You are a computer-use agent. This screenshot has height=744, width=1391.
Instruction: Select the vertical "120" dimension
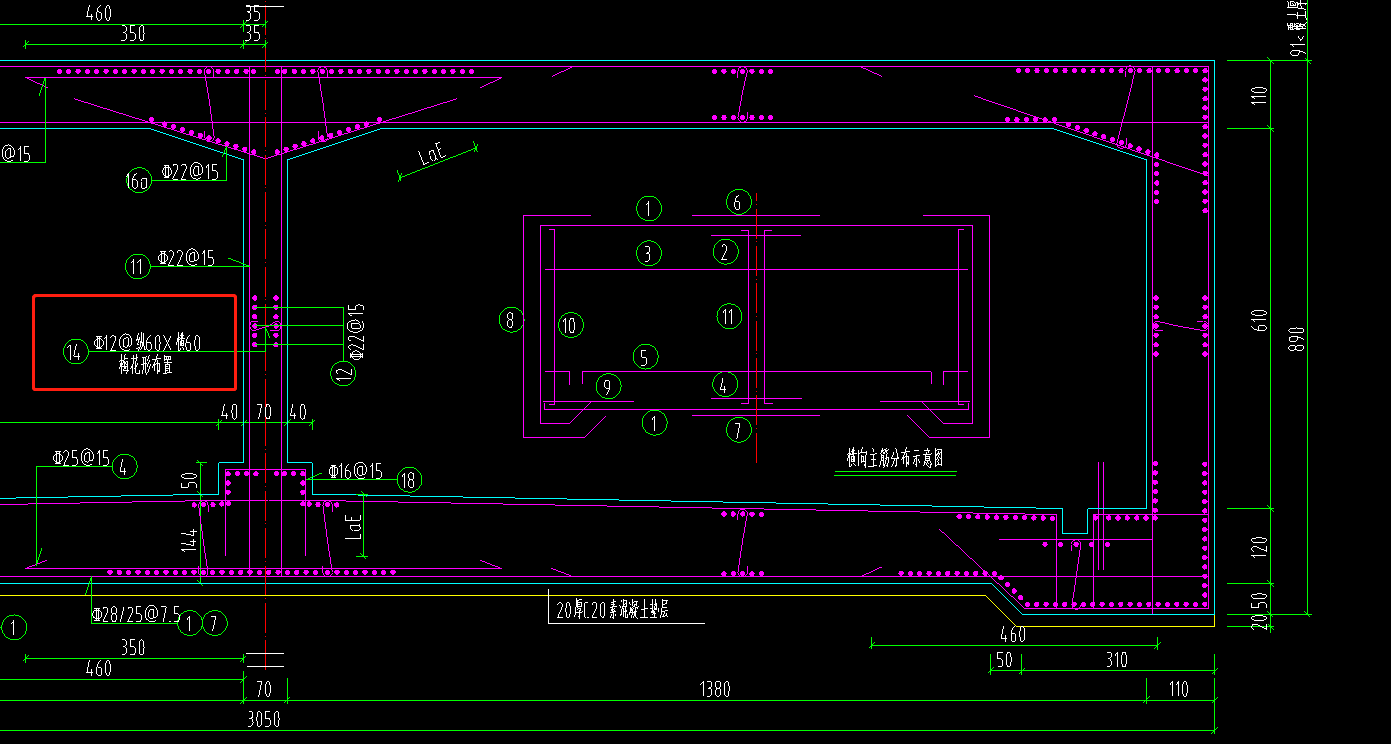(x=1260, y=546)
